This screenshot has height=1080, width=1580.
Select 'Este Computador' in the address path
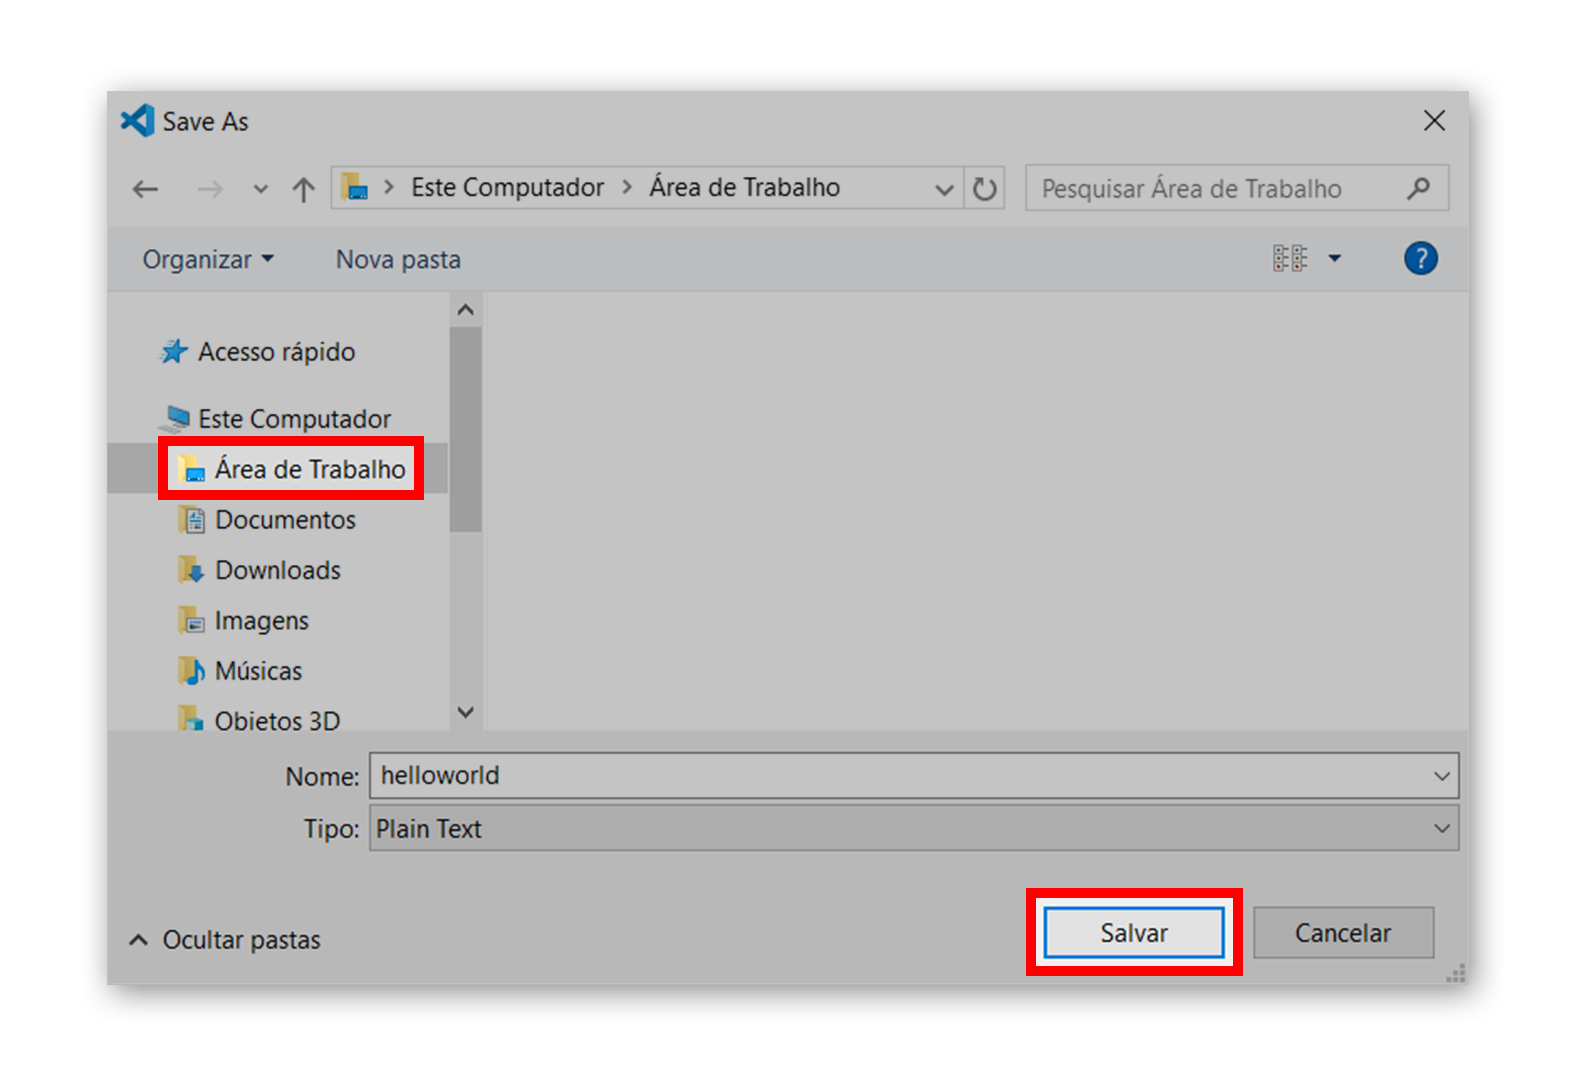point(507,187)
